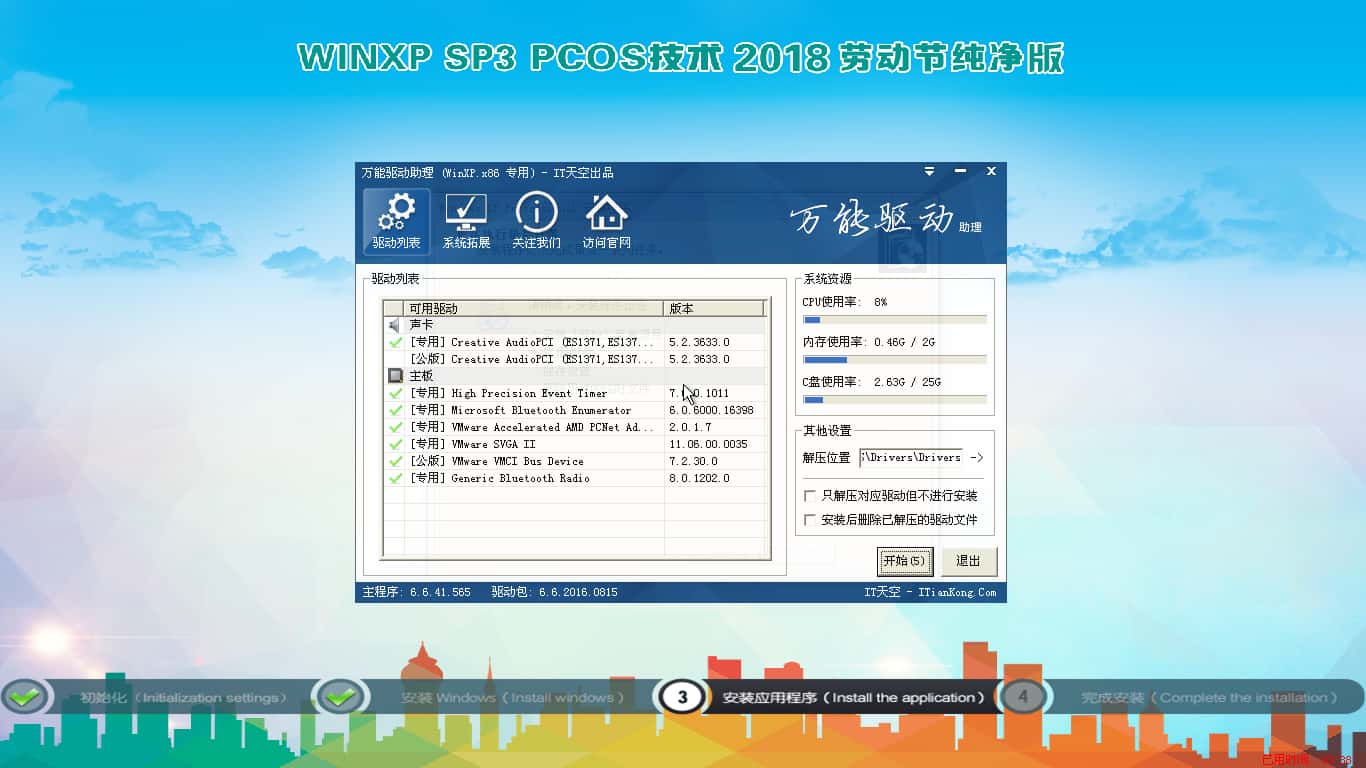Click the 主板 category row label

point(421,376)
